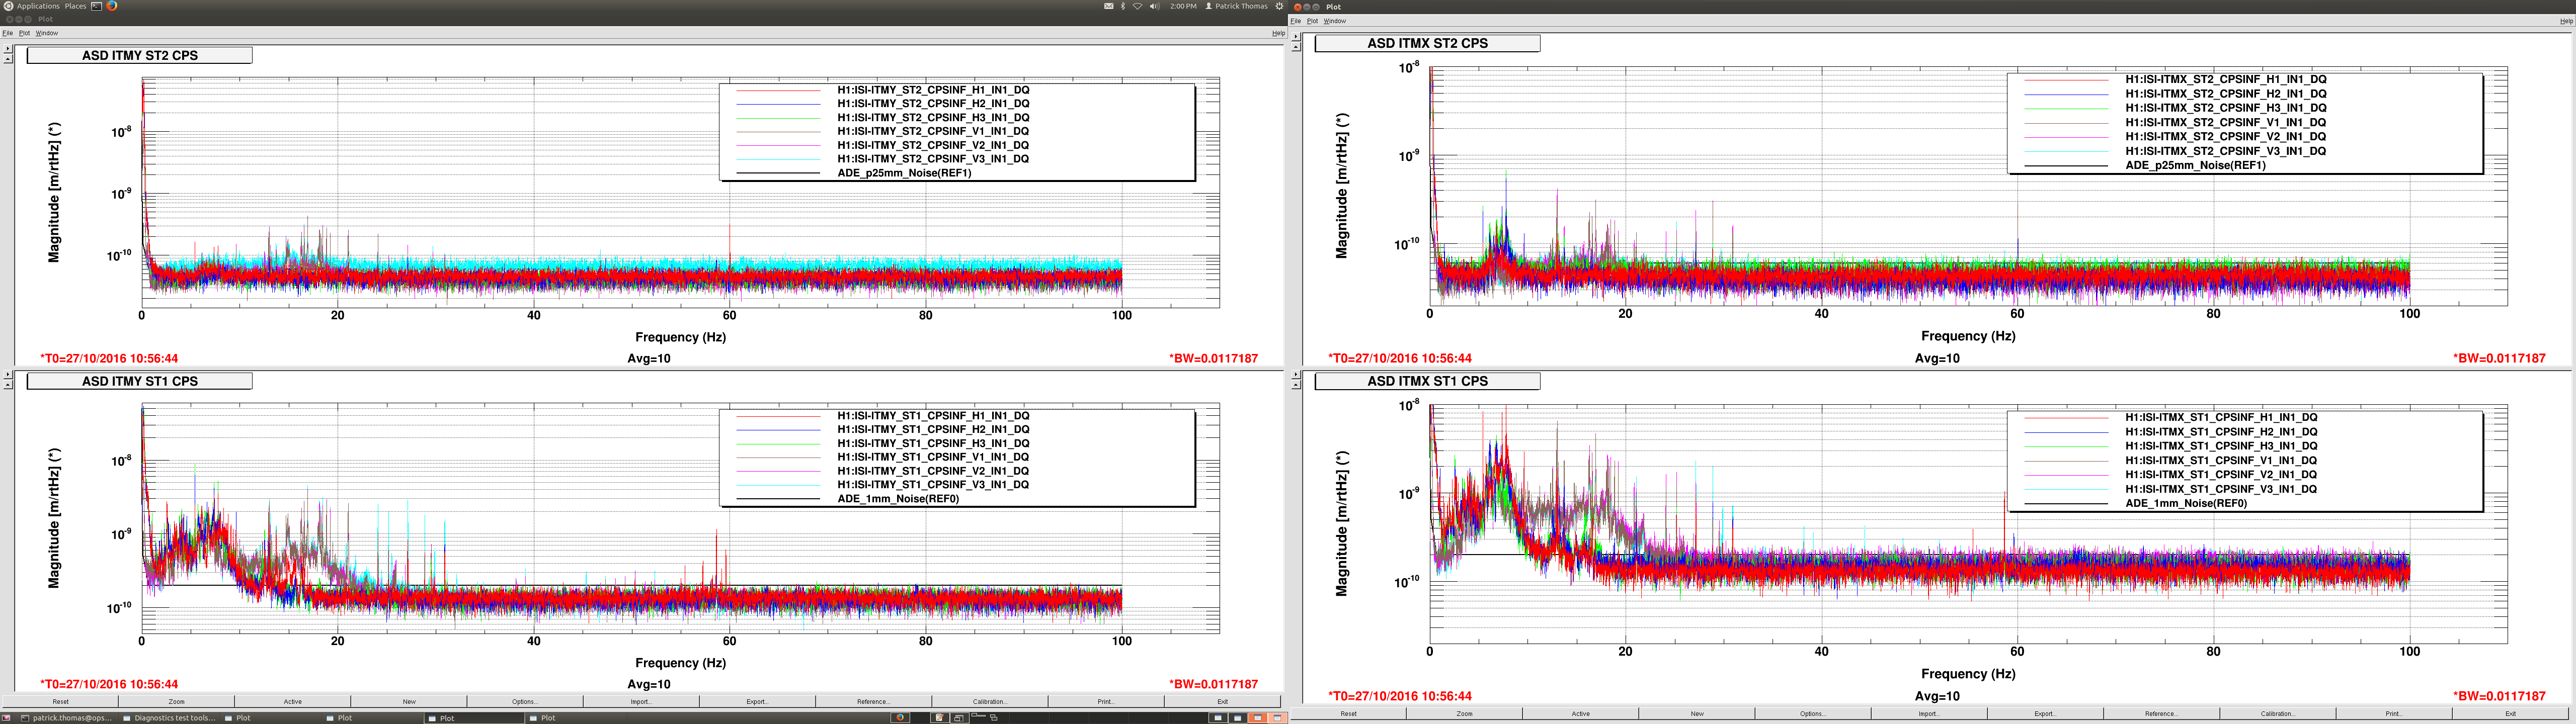
Task: Click the small Firefox icon in bottom taskbar
Action: point(900,718)
